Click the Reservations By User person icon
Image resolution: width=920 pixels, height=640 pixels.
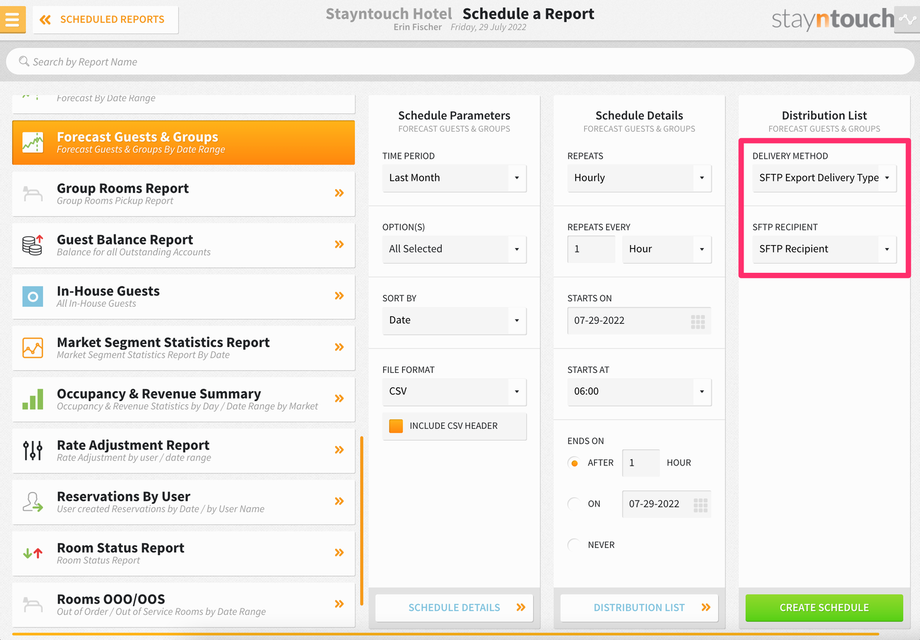(33, 502)
